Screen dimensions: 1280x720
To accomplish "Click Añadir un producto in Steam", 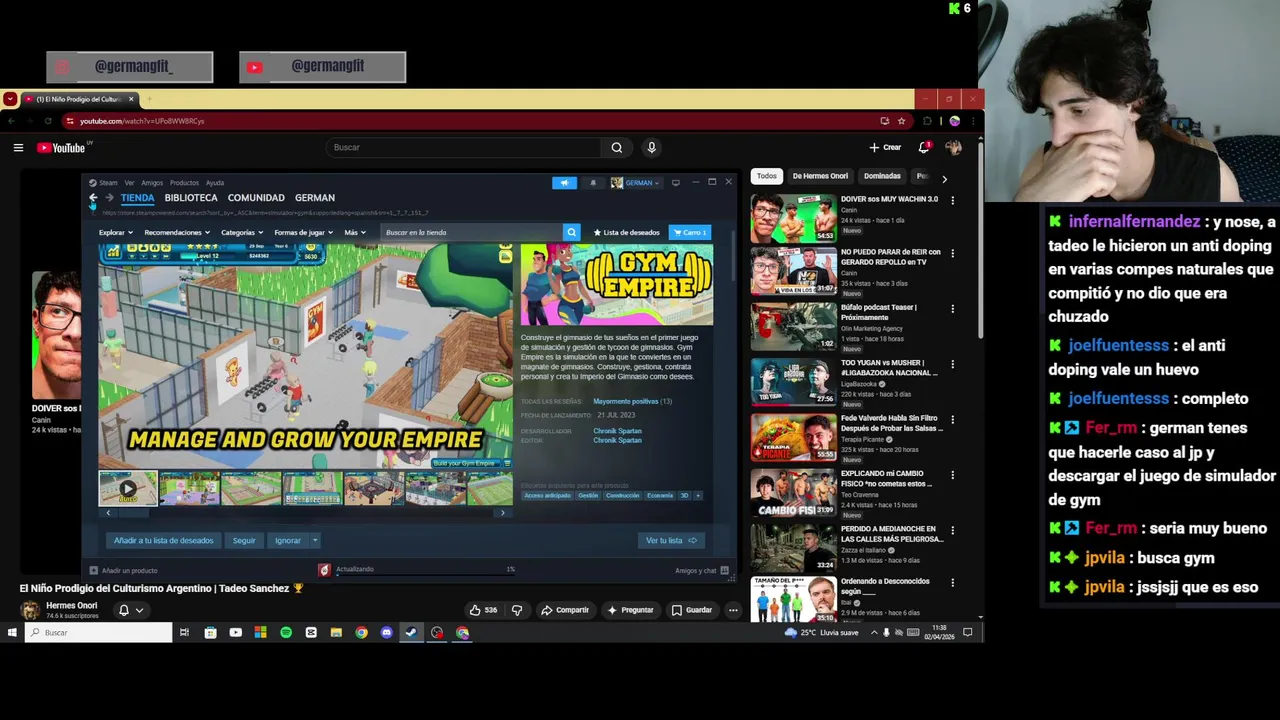I will point(124,570).
